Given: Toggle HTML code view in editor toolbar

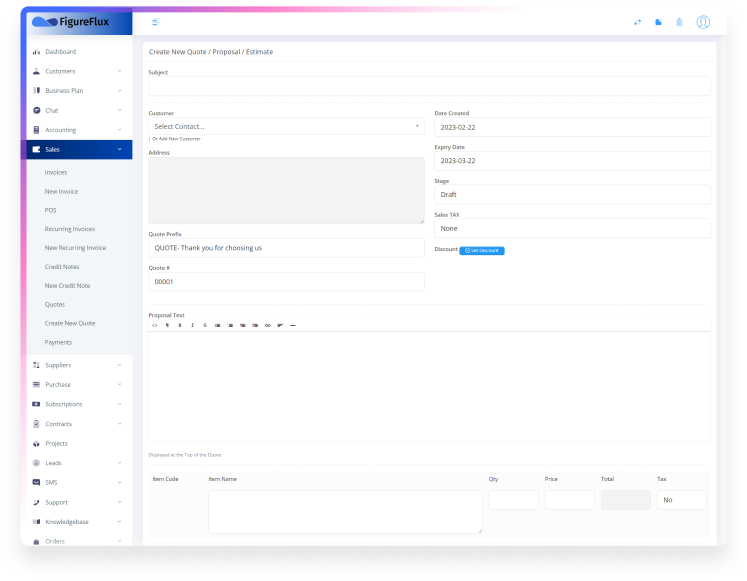Looking at the screenshot, I should [154, 325].
